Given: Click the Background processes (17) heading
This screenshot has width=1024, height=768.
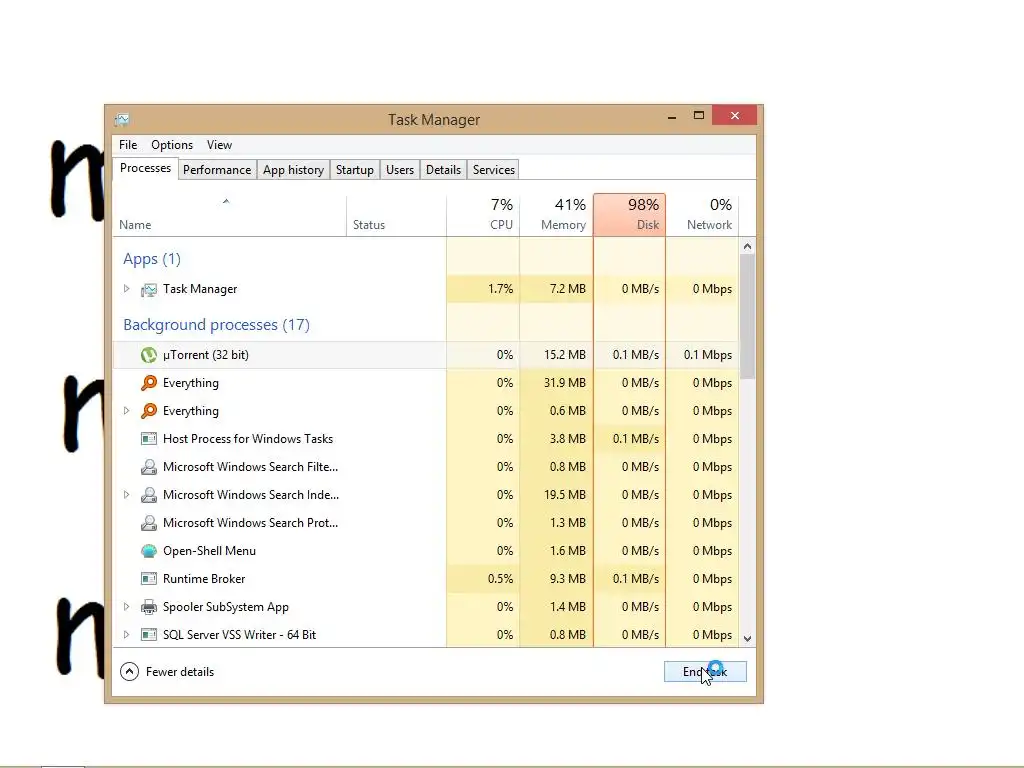Looking at the screenshot, I should click(216, 325).
